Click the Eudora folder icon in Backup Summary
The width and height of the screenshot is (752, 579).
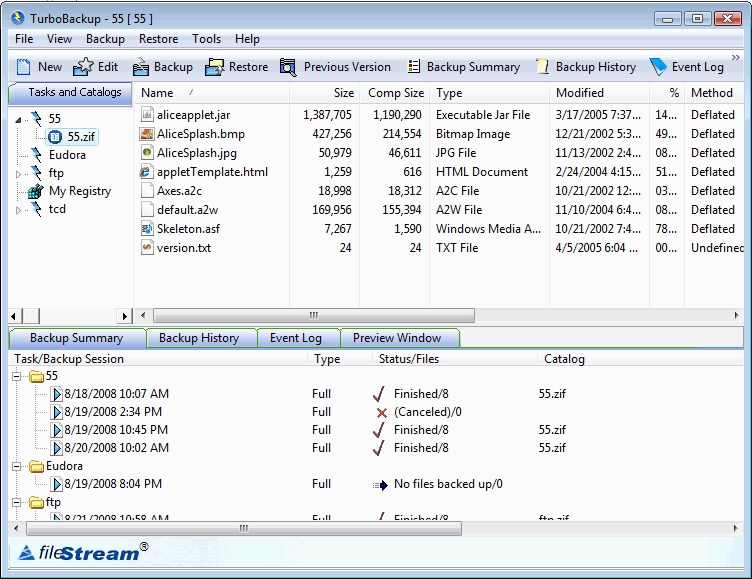click(36, 466)
